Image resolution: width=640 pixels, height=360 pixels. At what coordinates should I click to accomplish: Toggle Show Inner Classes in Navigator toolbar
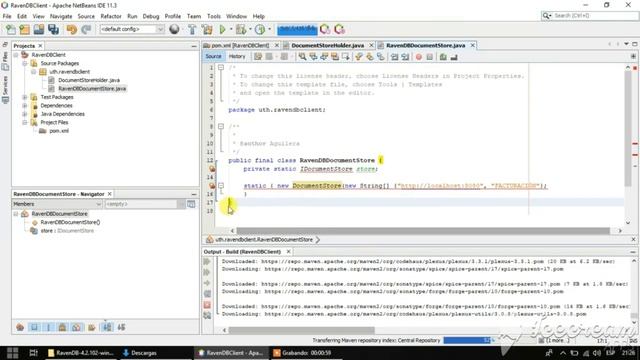(x=77, y=327)
